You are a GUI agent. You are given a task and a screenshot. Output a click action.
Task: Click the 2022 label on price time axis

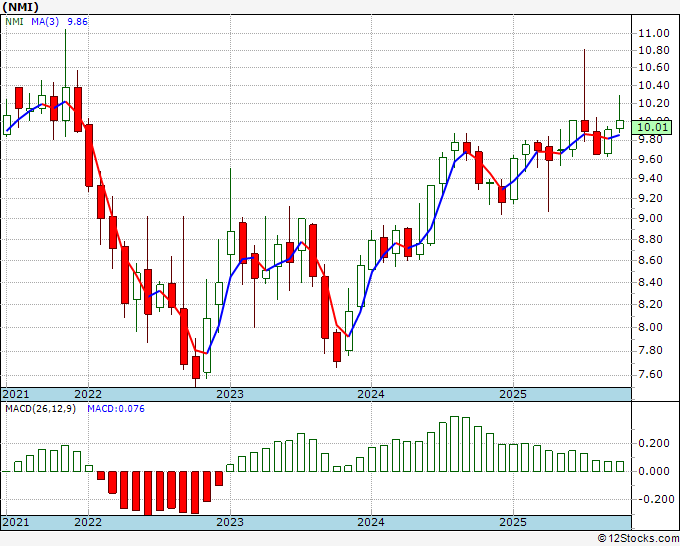[88, 394]
